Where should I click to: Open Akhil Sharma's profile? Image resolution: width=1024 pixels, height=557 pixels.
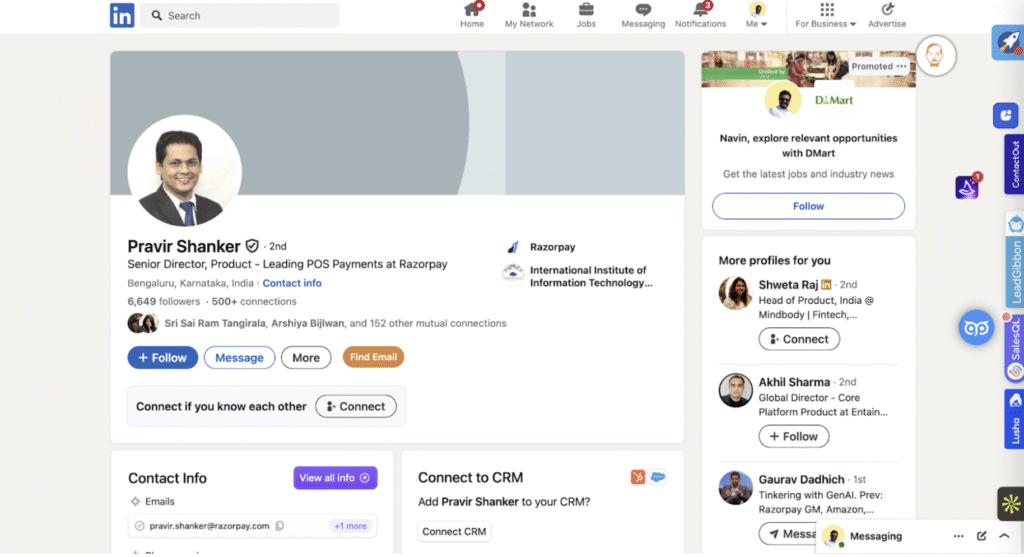[794, 382]
